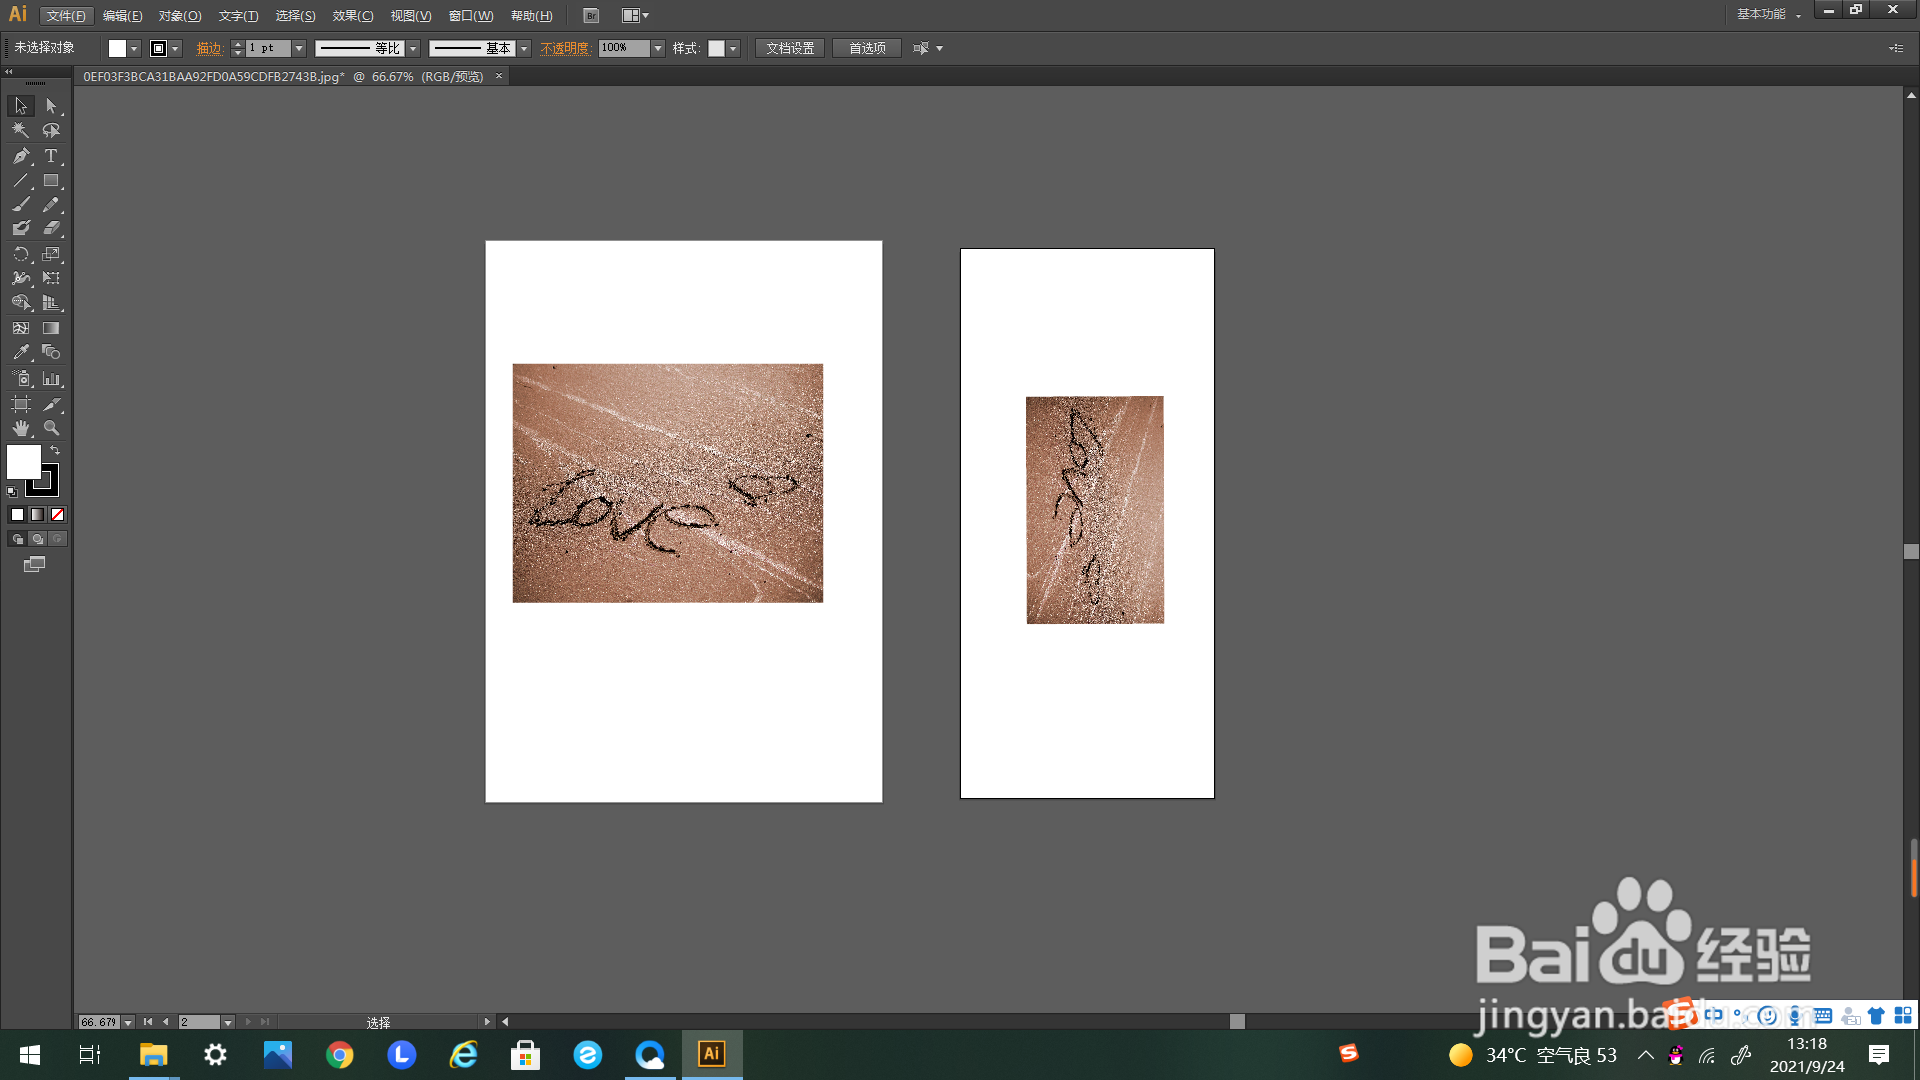The height and width of the screenshot is (1080, 1920).
Task: Expand the stroke weight dropdown
Action: pos(299,48)
